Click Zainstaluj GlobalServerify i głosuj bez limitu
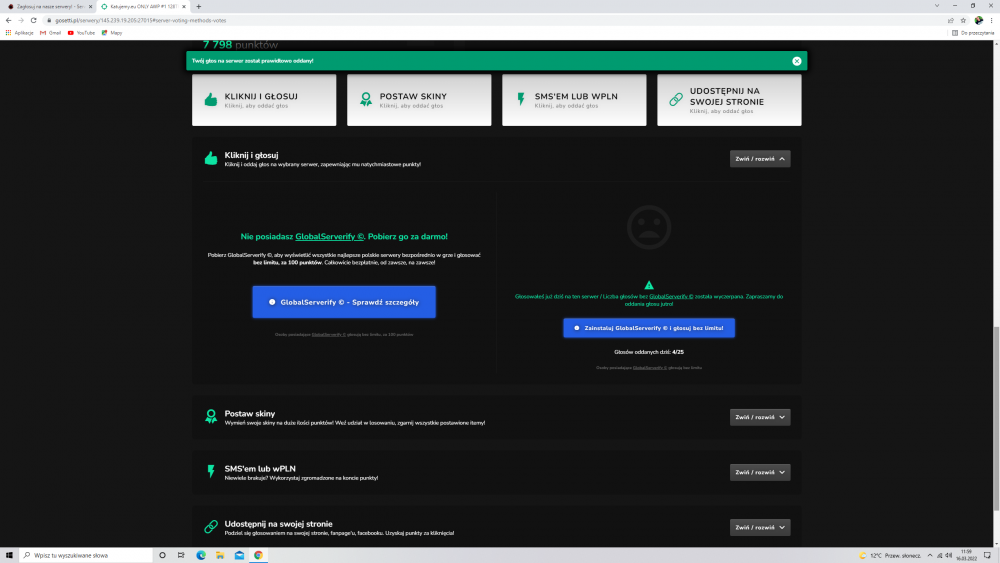This screenshot has width=1000, height=563. tap(649, 328)
